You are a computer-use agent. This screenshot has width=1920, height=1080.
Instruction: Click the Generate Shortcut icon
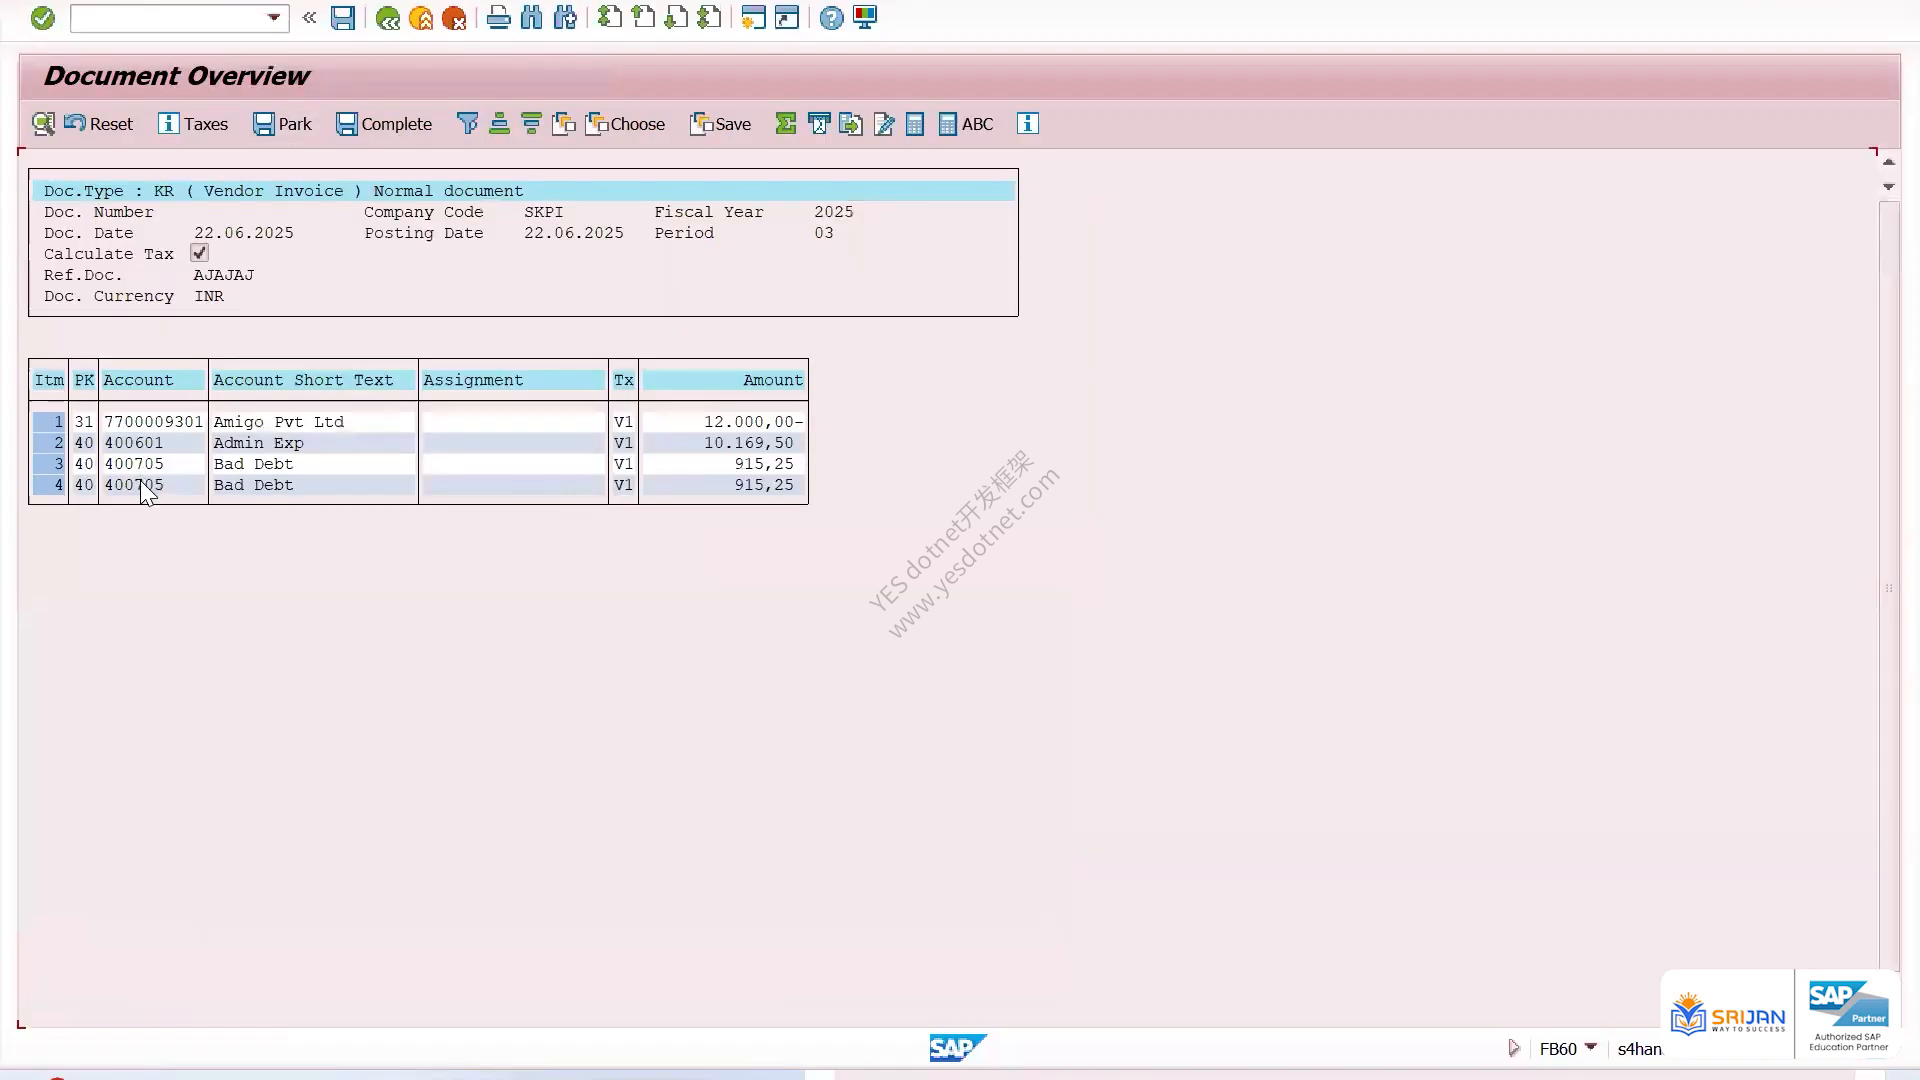(787, 18)
